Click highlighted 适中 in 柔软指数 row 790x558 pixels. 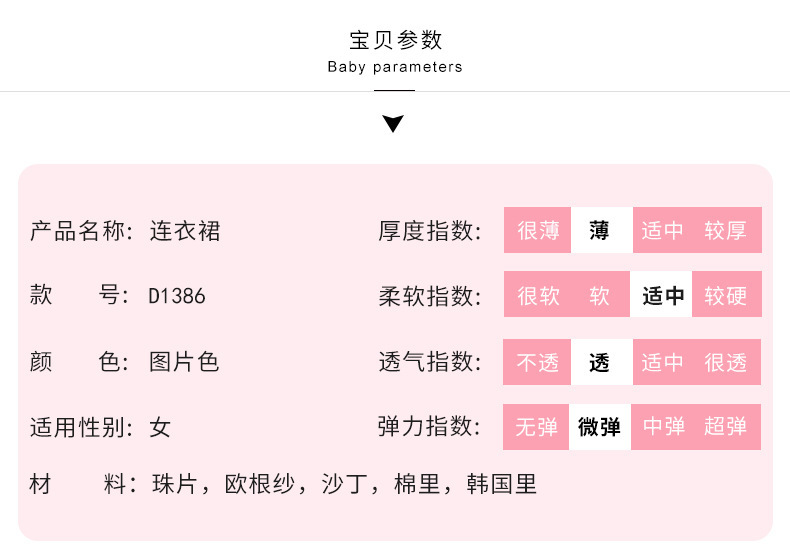pos(663,296)
